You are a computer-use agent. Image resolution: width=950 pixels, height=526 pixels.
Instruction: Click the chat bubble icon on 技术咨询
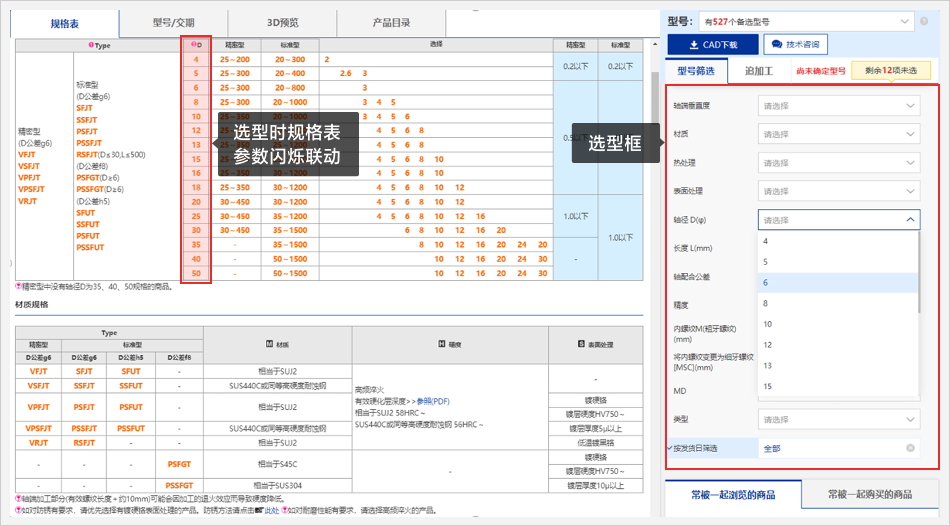pyautogui.click(x=775, y=45)
